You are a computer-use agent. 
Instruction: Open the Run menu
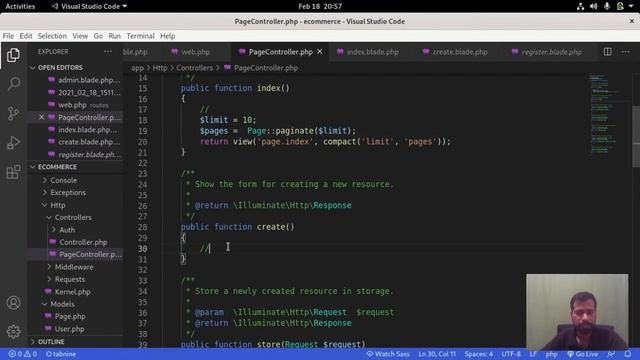pyautogui.click(x=114, y=36)
